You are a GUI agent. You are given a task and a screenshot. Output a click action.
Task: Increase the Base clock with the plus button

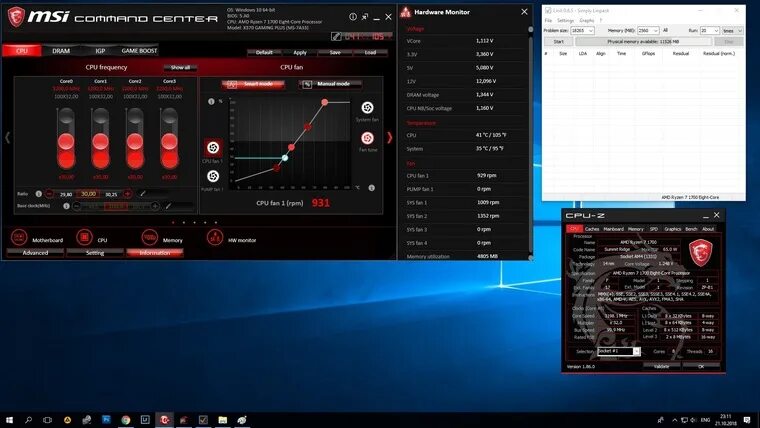[155, 206]
